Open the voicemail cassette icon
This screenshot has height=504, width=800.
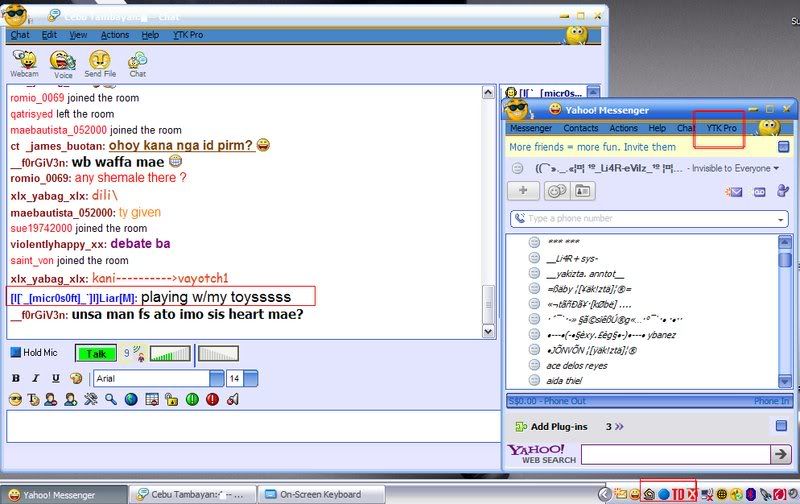pos(759,192)
